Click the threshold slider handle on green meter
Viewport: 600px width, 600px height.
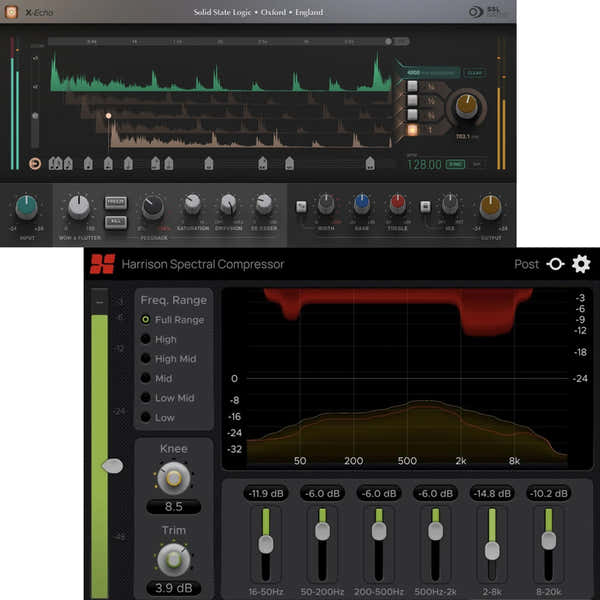click(x=112, y=466)
